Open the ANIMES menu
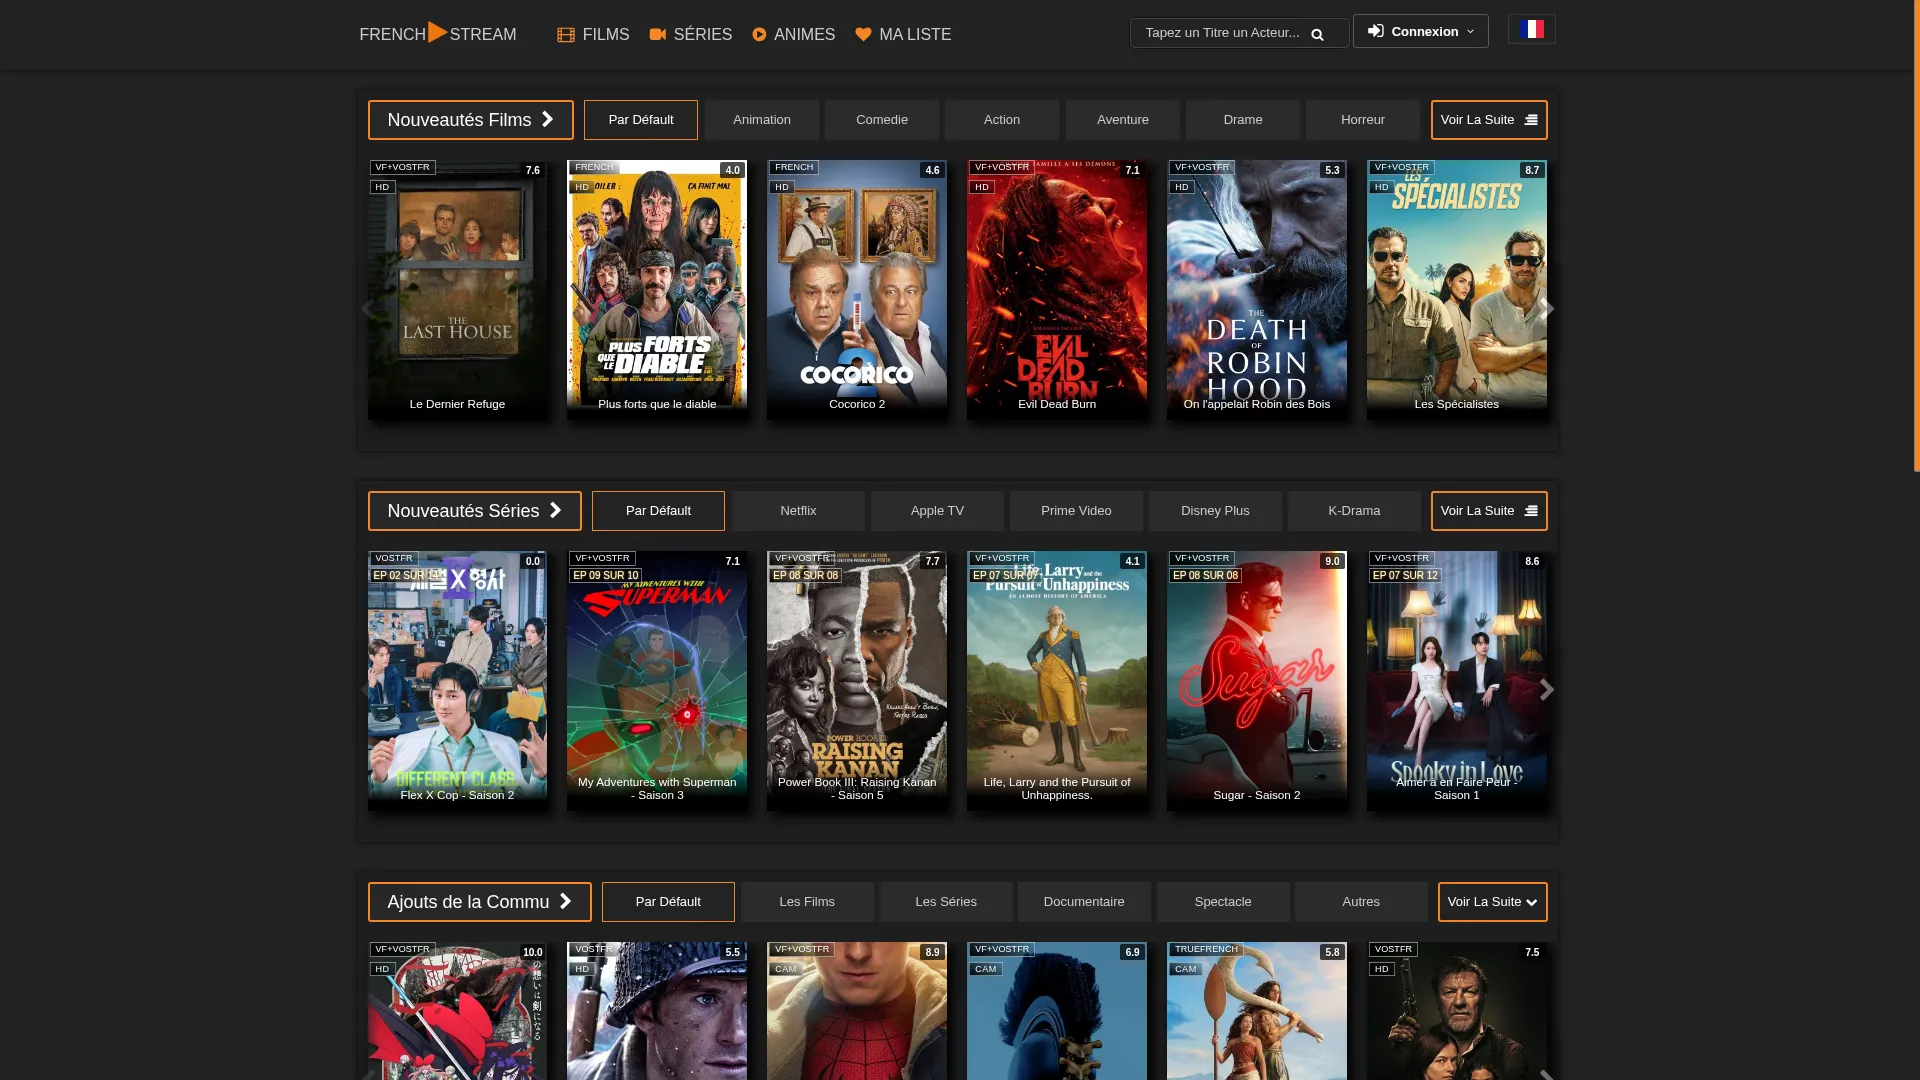 [793, 34]
